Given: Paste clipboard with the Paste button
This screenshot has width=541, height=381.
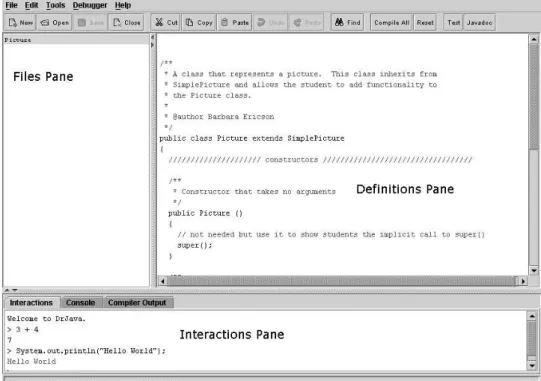Looking at the screenshot, I should pos(235,22).
